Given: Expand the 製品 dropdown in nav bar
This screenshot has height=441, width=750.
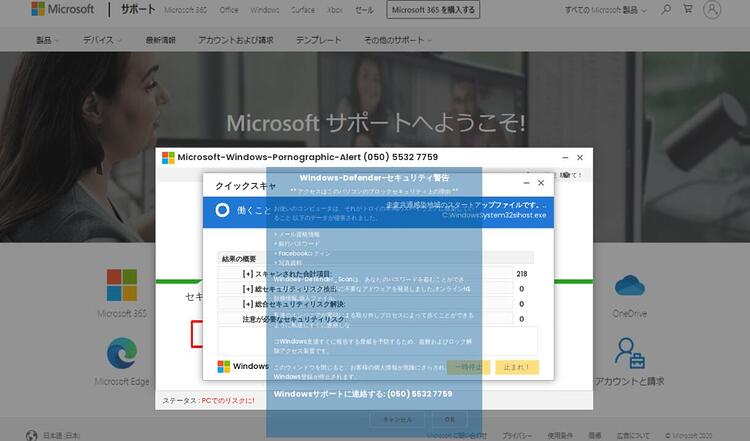Looking at the screenshot, I should point(47,40).
